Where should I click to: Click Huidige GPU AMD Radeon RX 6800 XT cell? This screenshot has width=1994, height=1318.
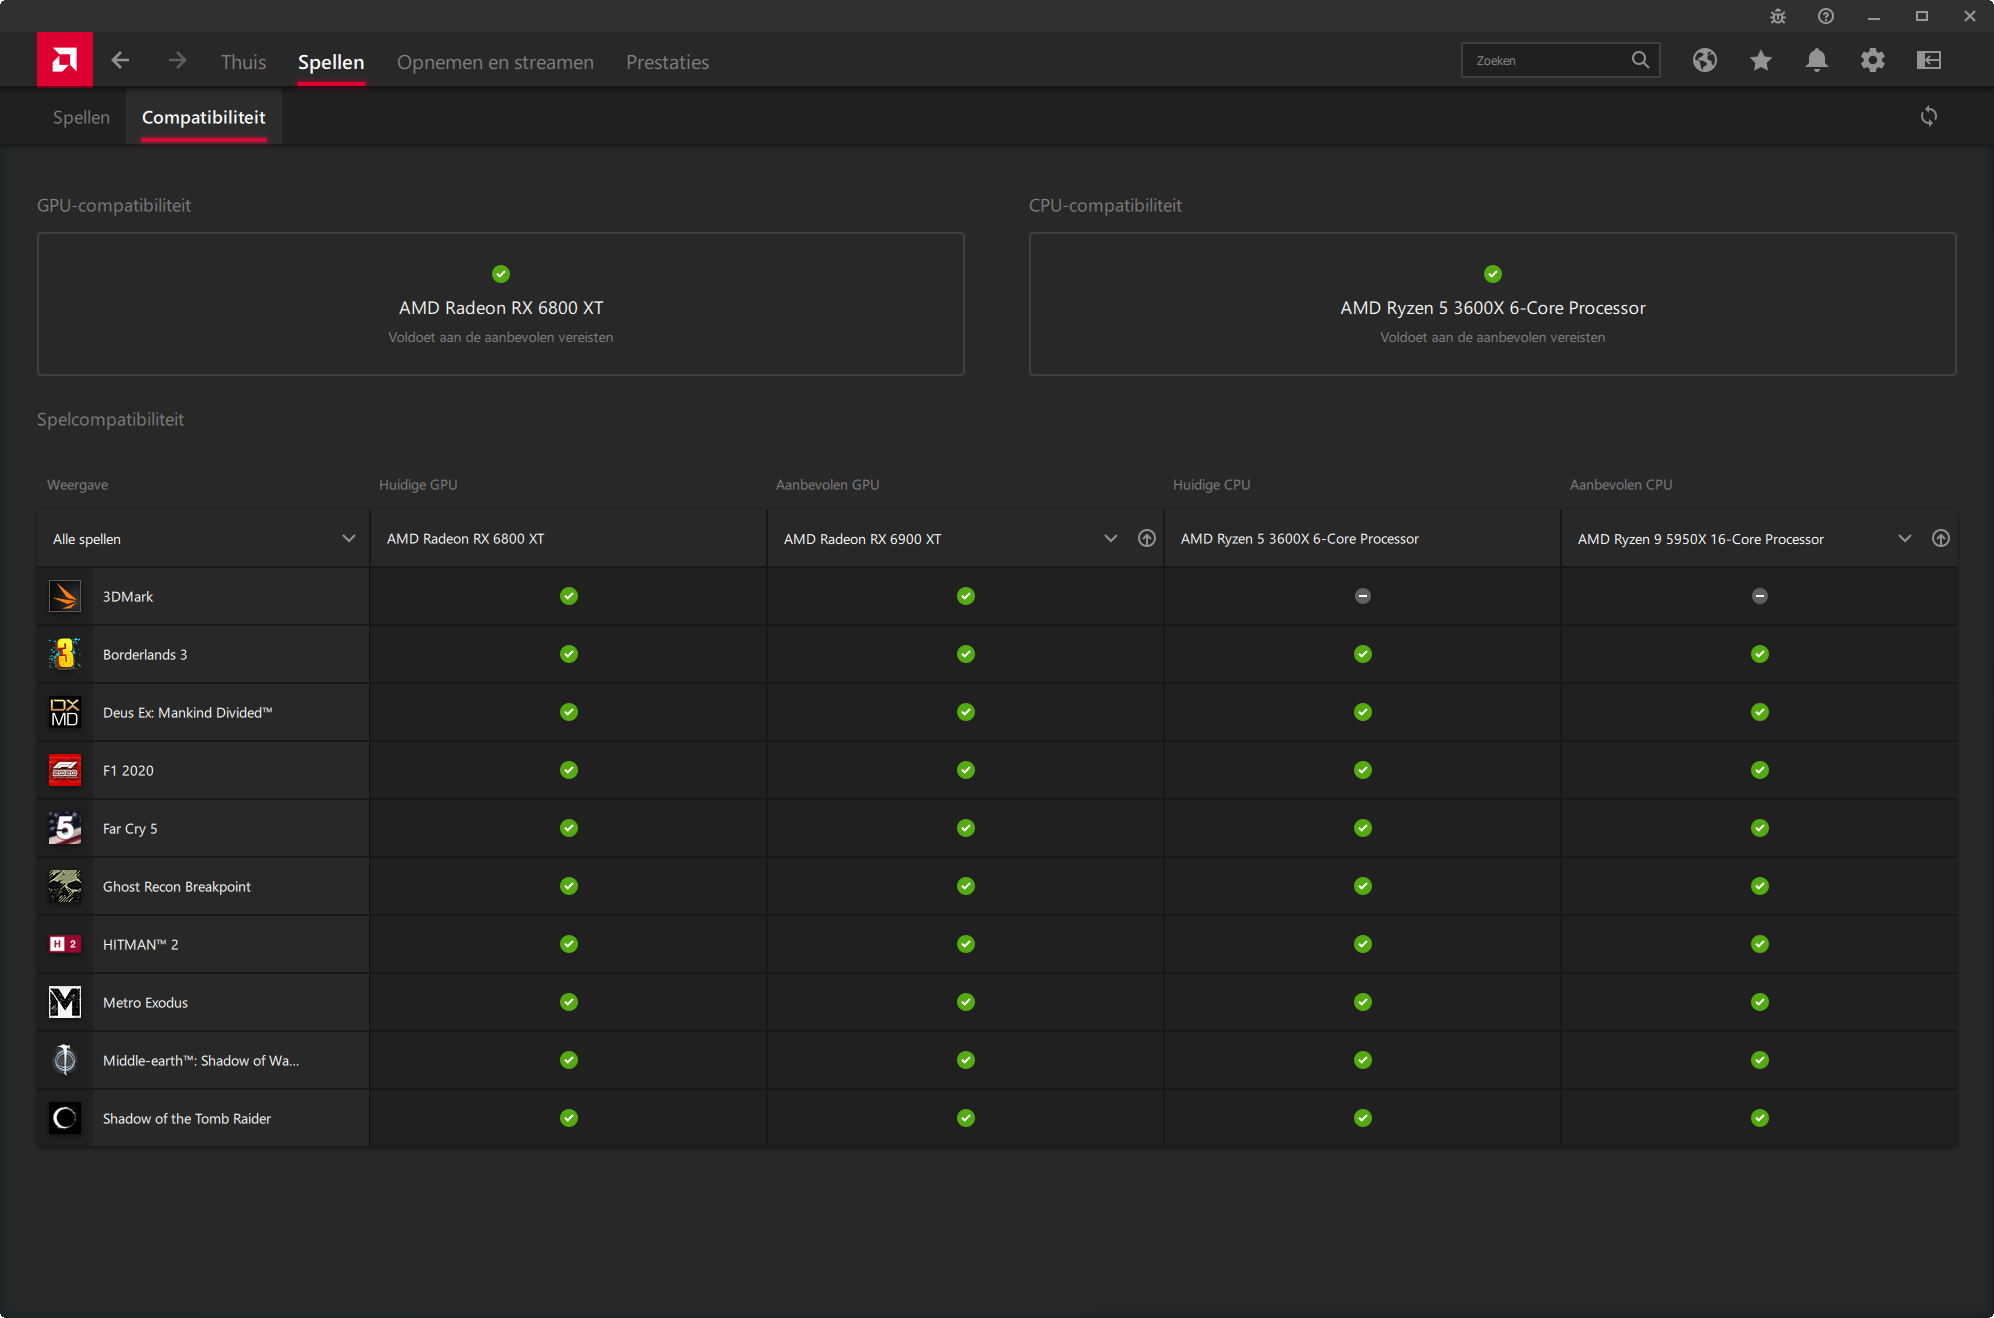coord(568,539)
